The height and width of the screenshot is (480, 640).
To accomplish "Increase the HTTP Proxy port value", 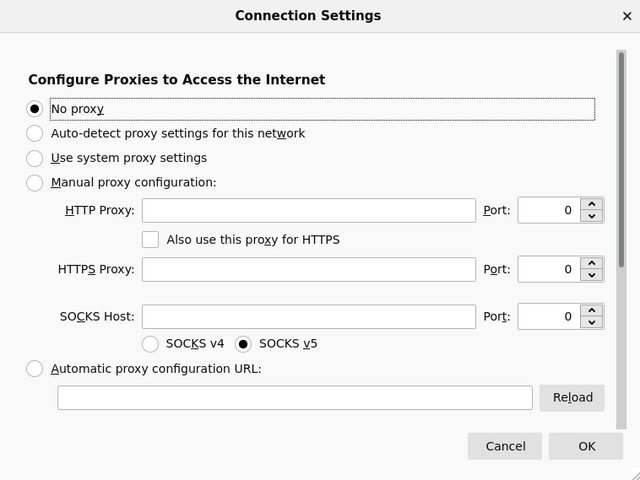I will (591, 204).
